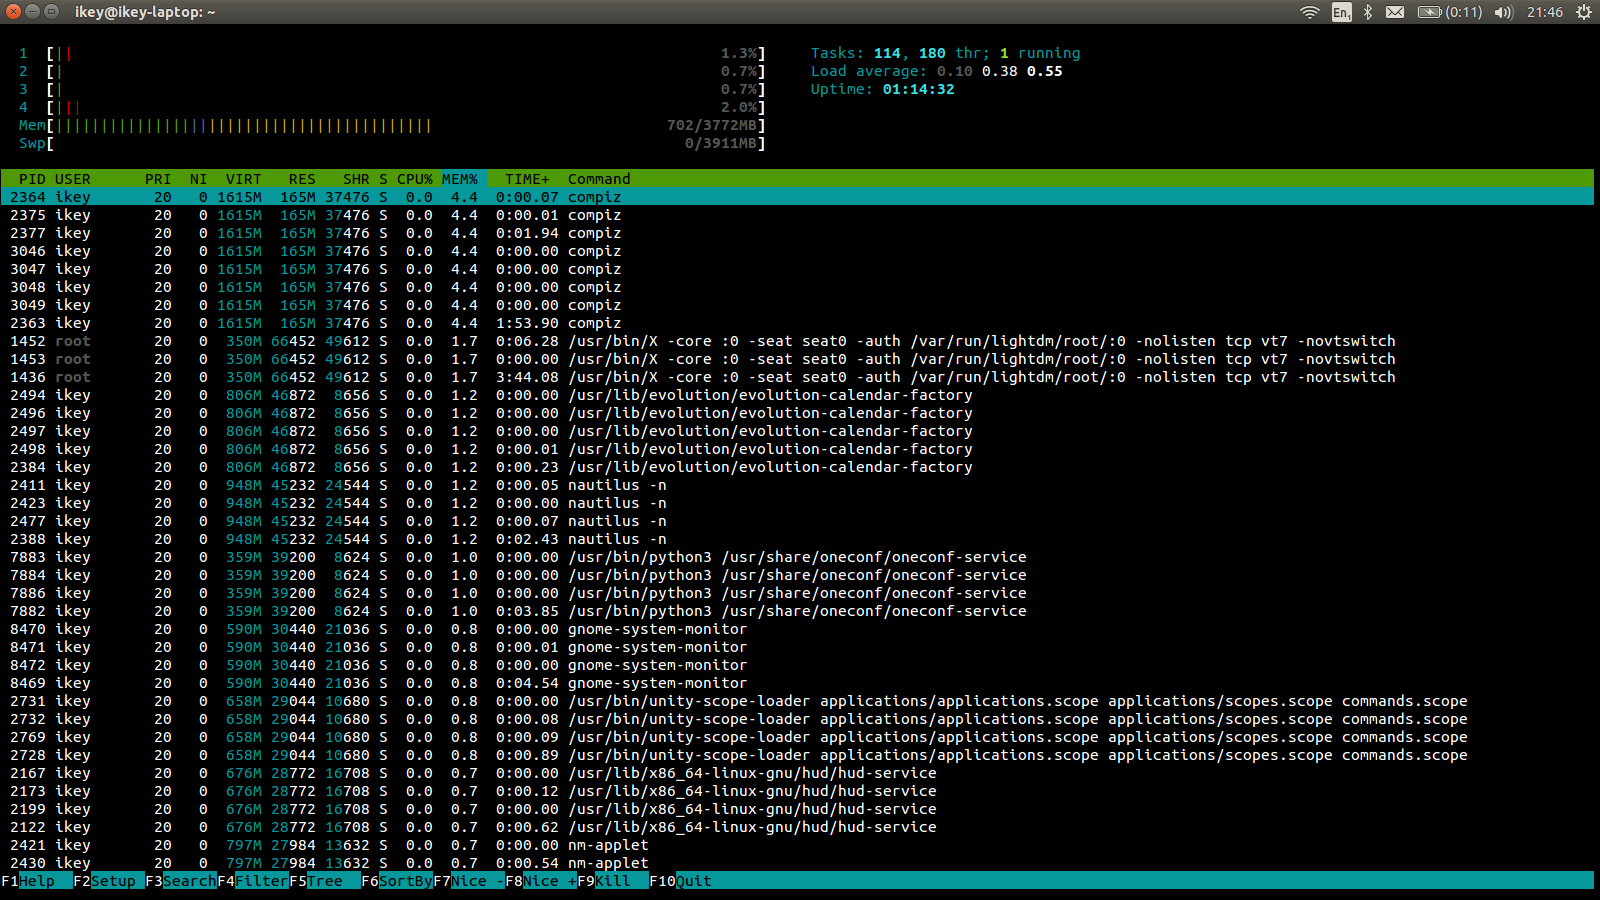
Task: Sort by the CPU% column header
Action: pyautogui.click(x=415, y=179)
